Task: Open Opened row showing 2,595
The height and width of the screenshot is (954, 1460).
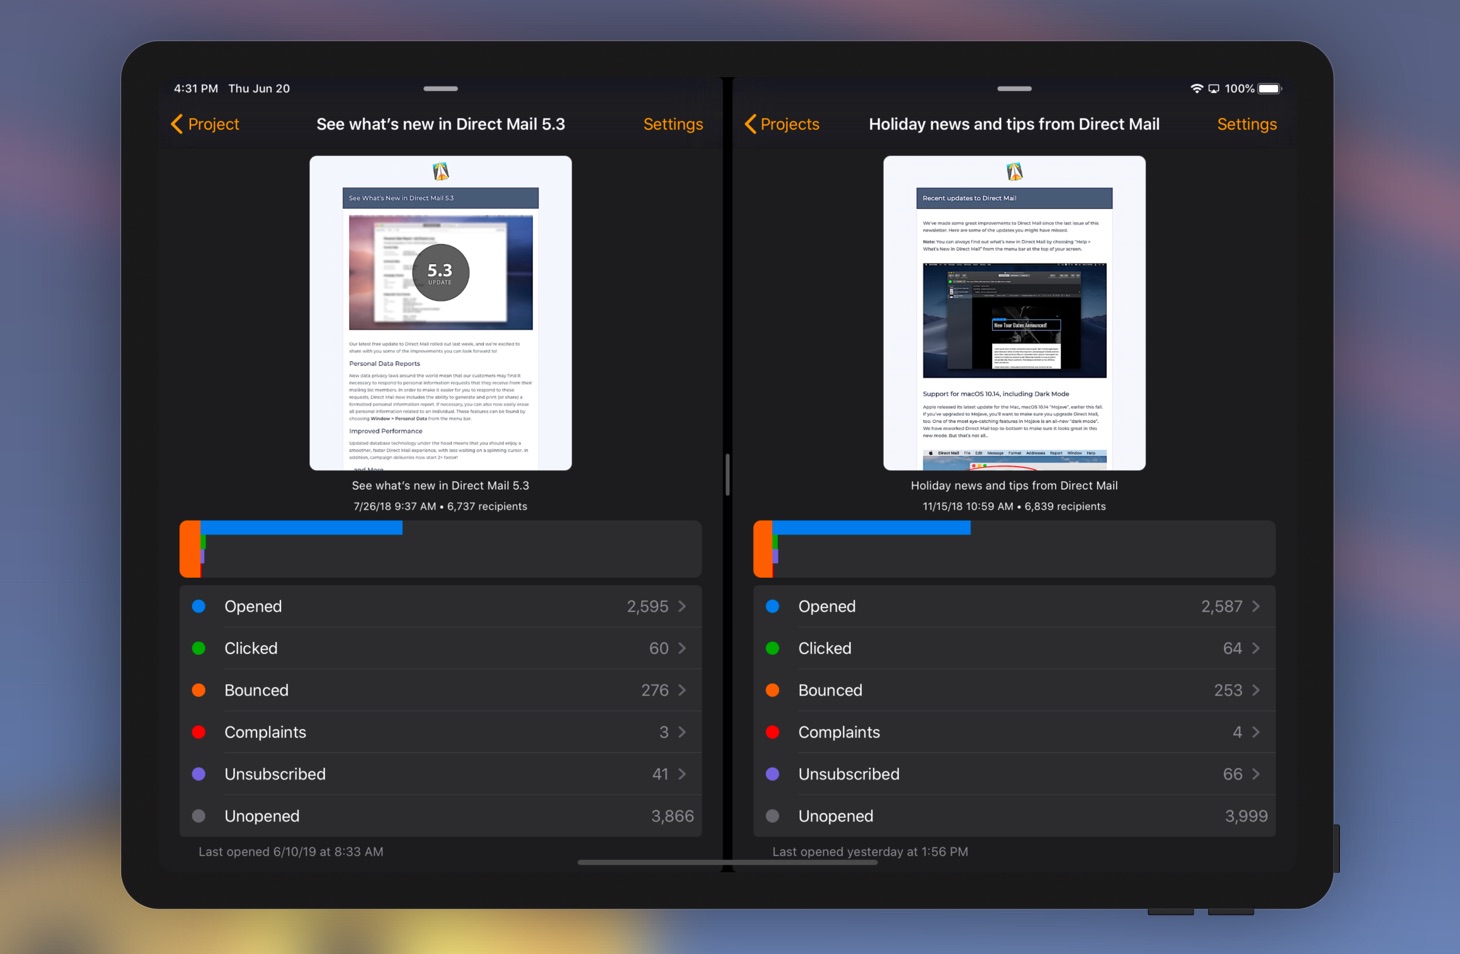Action: click(x=441, y=606)
